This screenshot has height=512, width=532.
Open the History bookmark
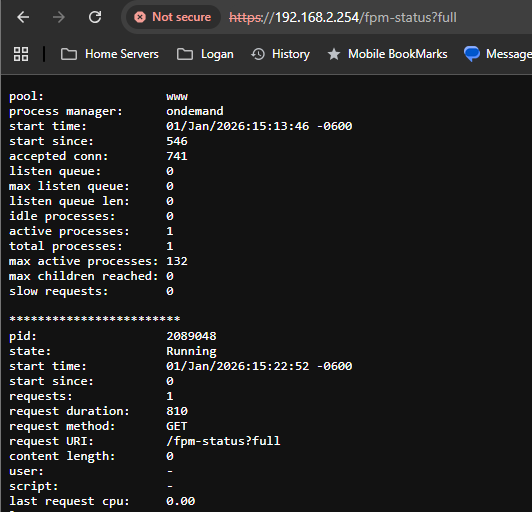coord(281,54)
